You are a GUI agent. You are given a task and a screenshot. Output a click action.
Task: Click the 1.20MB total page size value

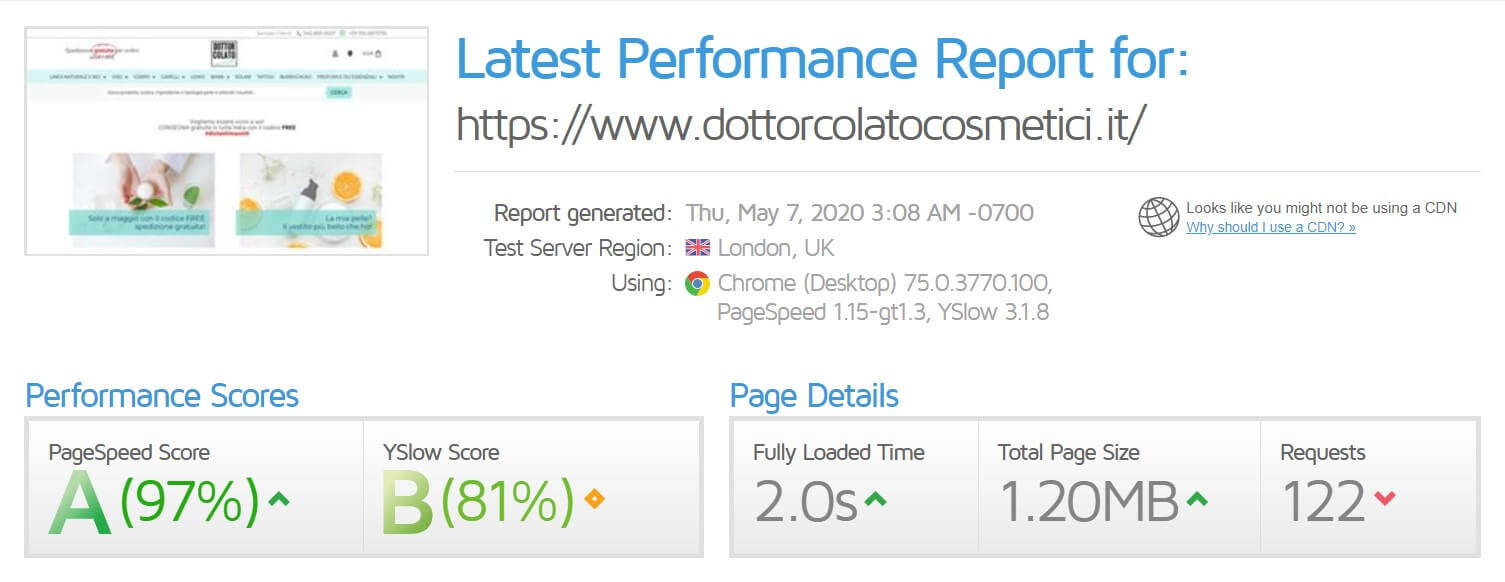click(1089, 502)
